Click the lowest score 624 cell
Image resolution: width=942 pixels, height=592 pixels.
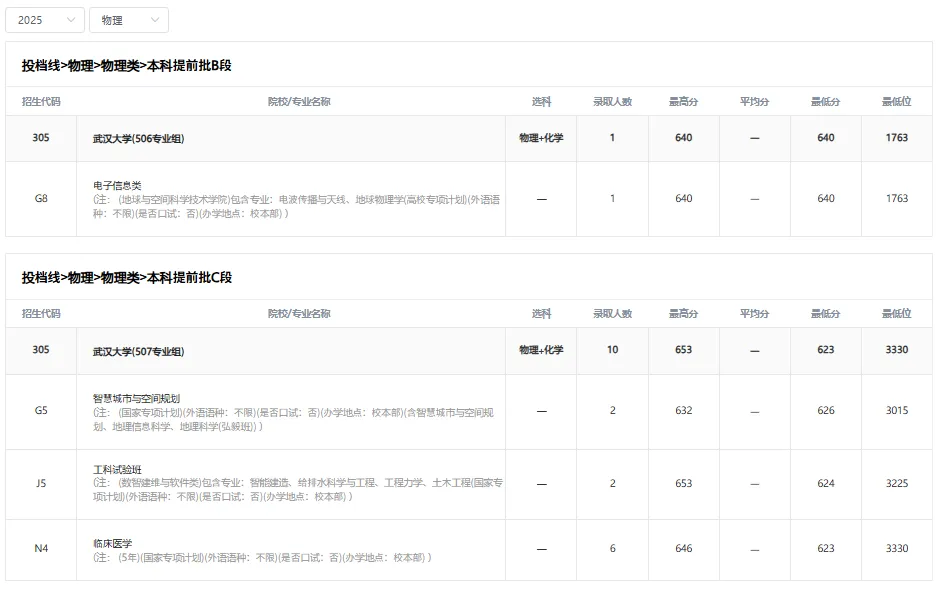pyautogui.click(x=825, y=483)
